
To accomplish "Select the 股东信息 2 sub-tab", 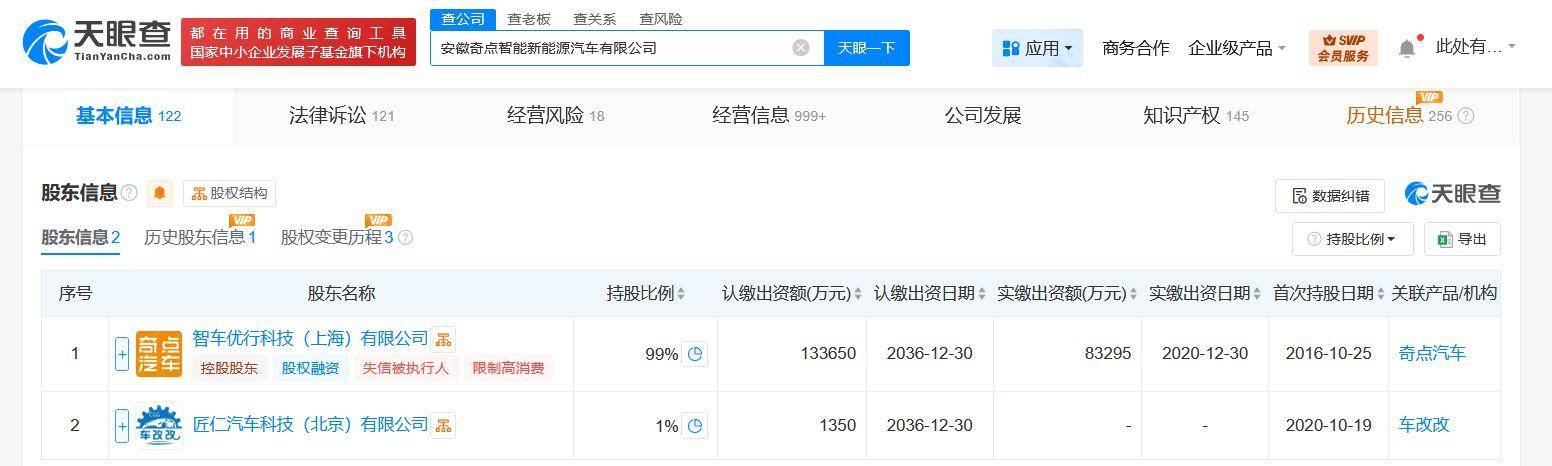I will point(81,238).
